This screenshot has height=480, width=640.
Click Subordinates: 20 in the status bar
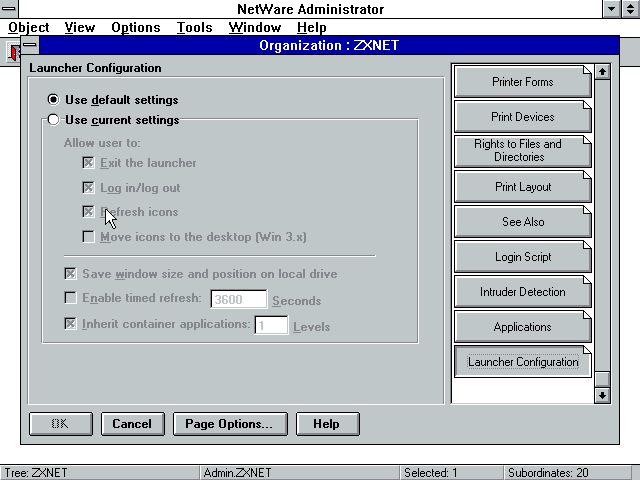click(x=548, y=473)
